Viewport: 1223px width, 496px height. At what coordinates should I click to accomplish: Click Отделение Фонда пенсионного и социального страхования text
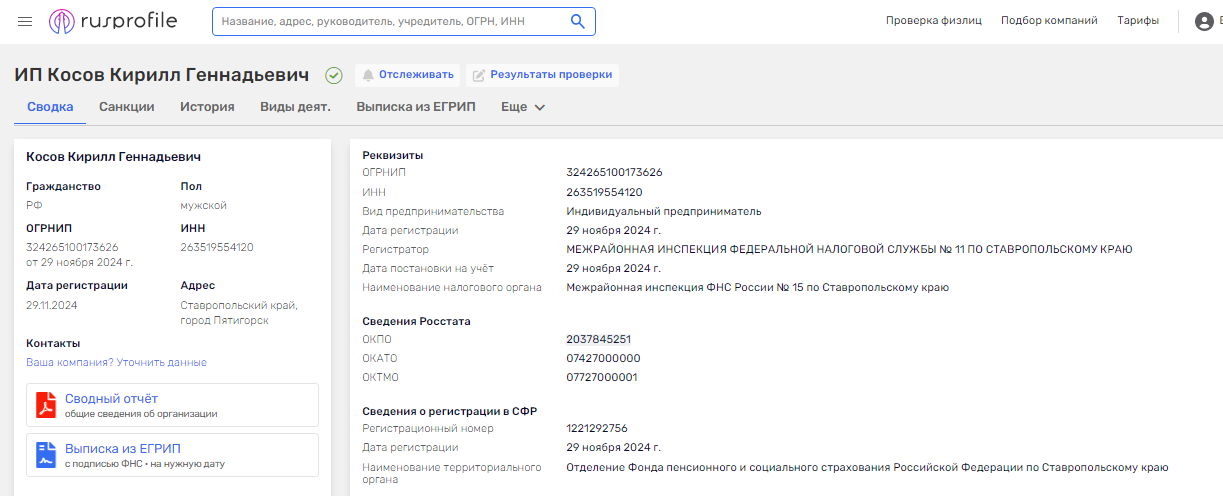867,467
